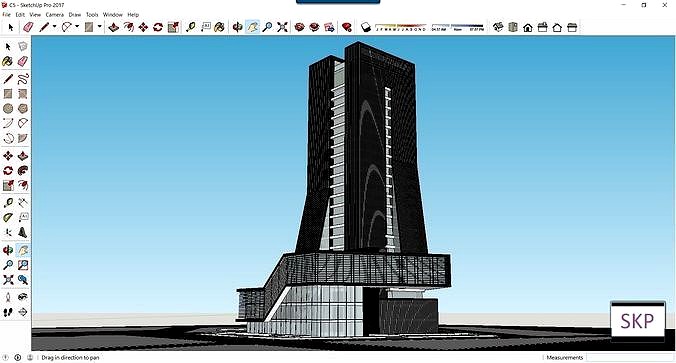676x363 pixels.
Task: Switch to Right view
Action: 542,27
